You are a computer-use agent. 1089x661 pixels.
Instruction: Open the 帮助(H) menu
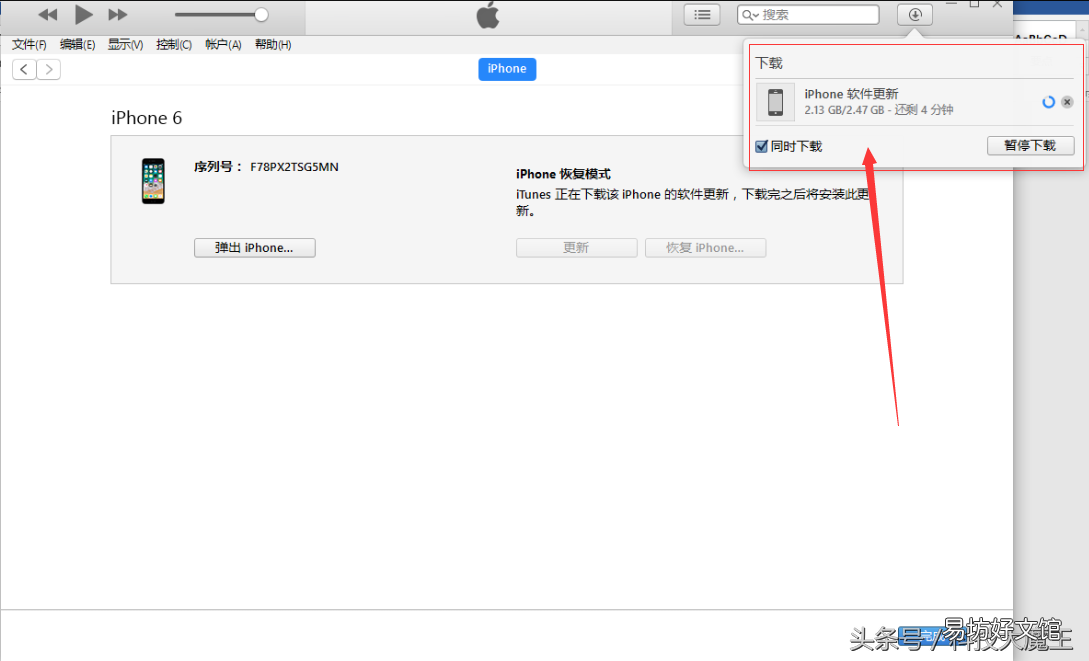pyautogui.click(x=273, y=44)
